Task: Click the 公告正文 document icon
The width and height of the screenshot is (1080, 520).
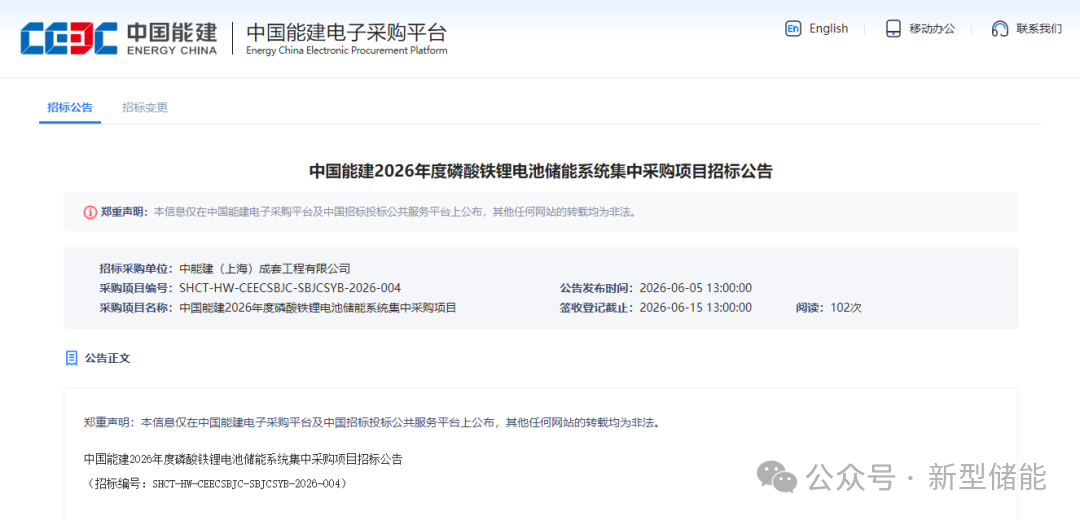Action: coord(71,358)
